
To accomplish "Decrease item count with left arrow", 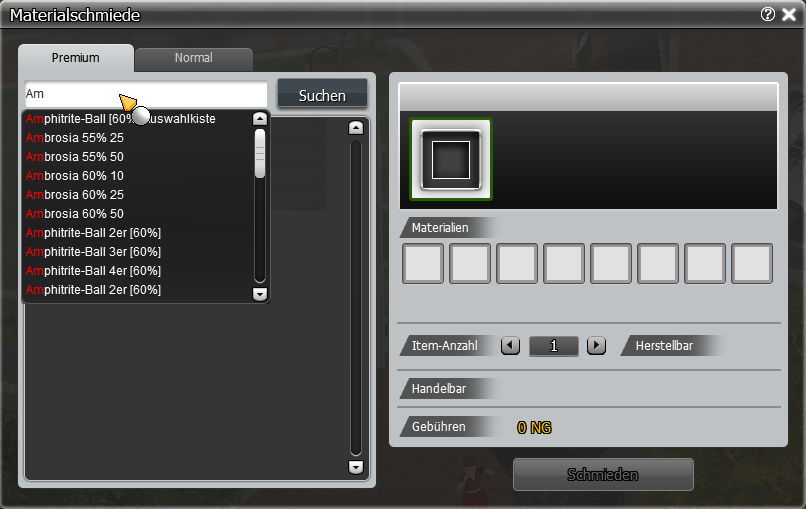I will click(x=510, y=345).
